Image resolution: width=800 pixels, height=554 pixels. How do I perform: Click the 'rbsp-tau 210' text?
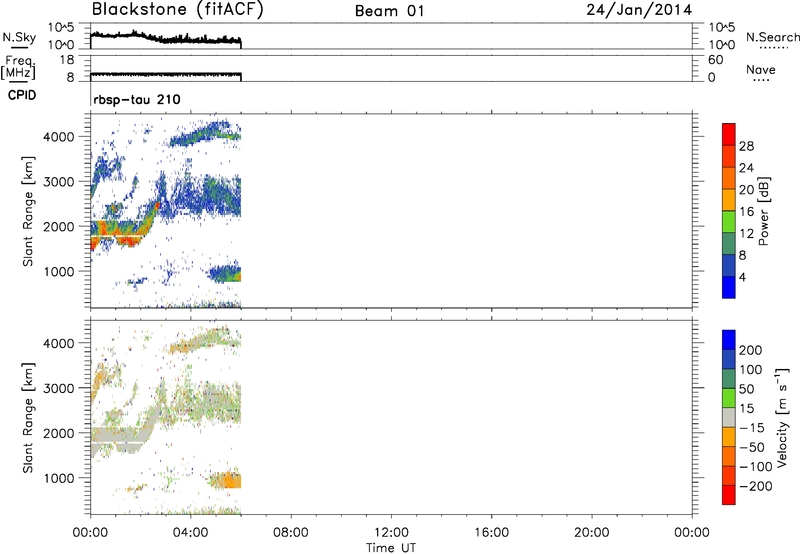(x=137, y=99)
